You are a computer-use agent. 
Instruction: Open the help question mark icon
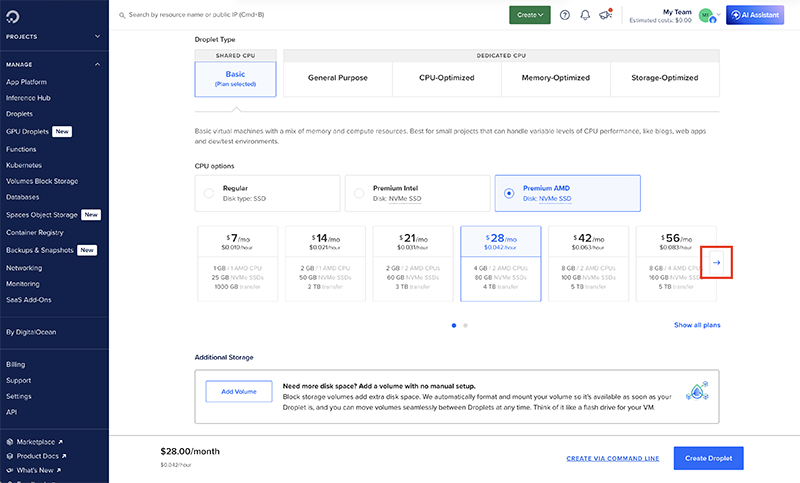point(565,15)
